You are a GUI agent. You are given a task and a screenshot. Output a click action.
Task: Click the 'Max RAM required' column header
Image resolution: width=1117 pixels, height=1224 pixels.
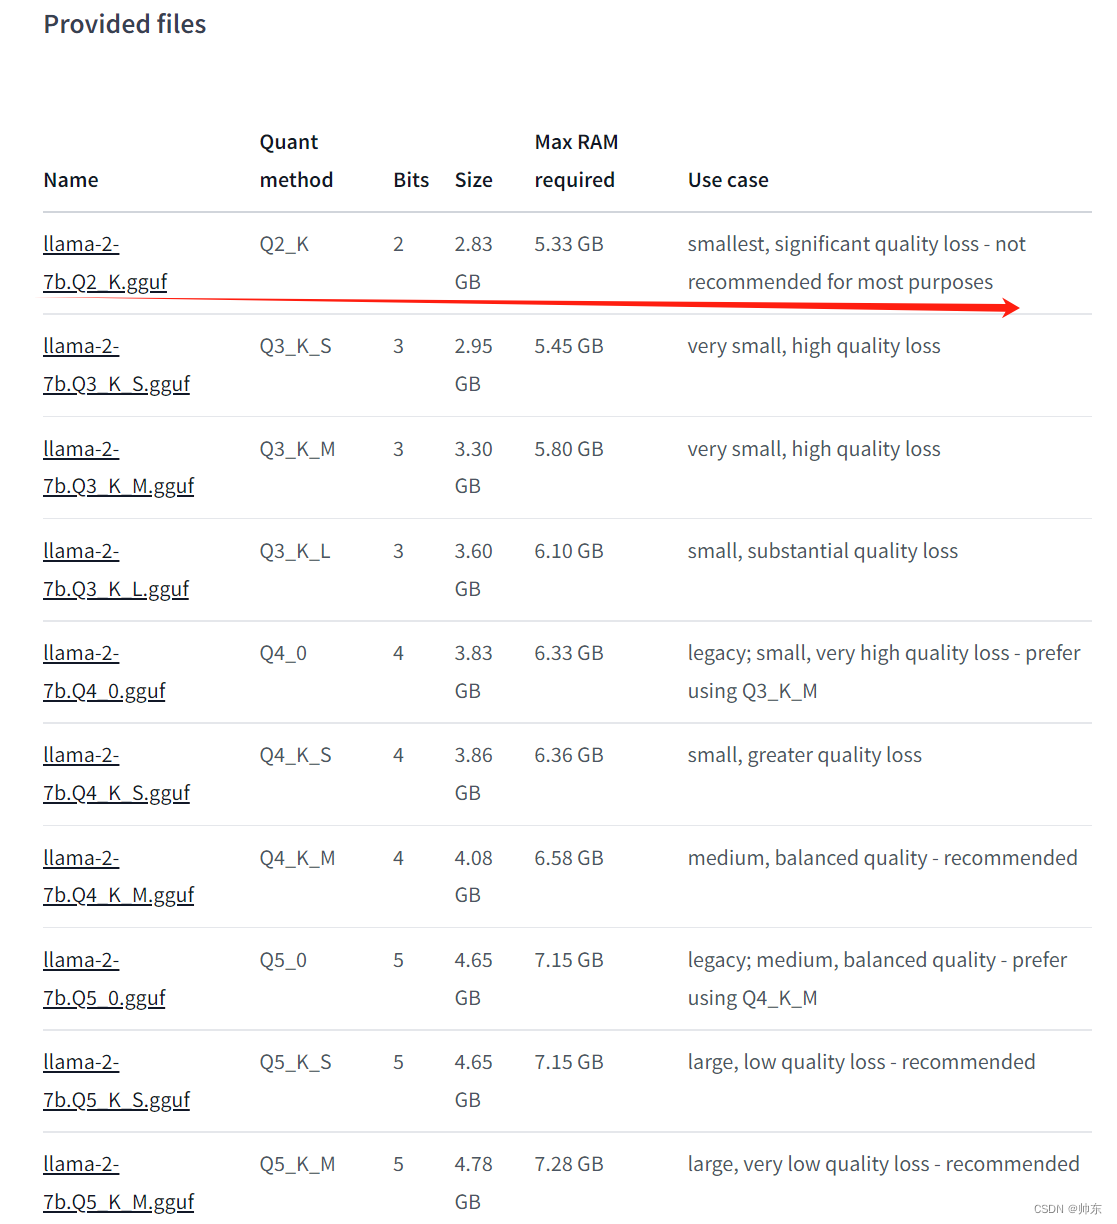click(576, 161)
